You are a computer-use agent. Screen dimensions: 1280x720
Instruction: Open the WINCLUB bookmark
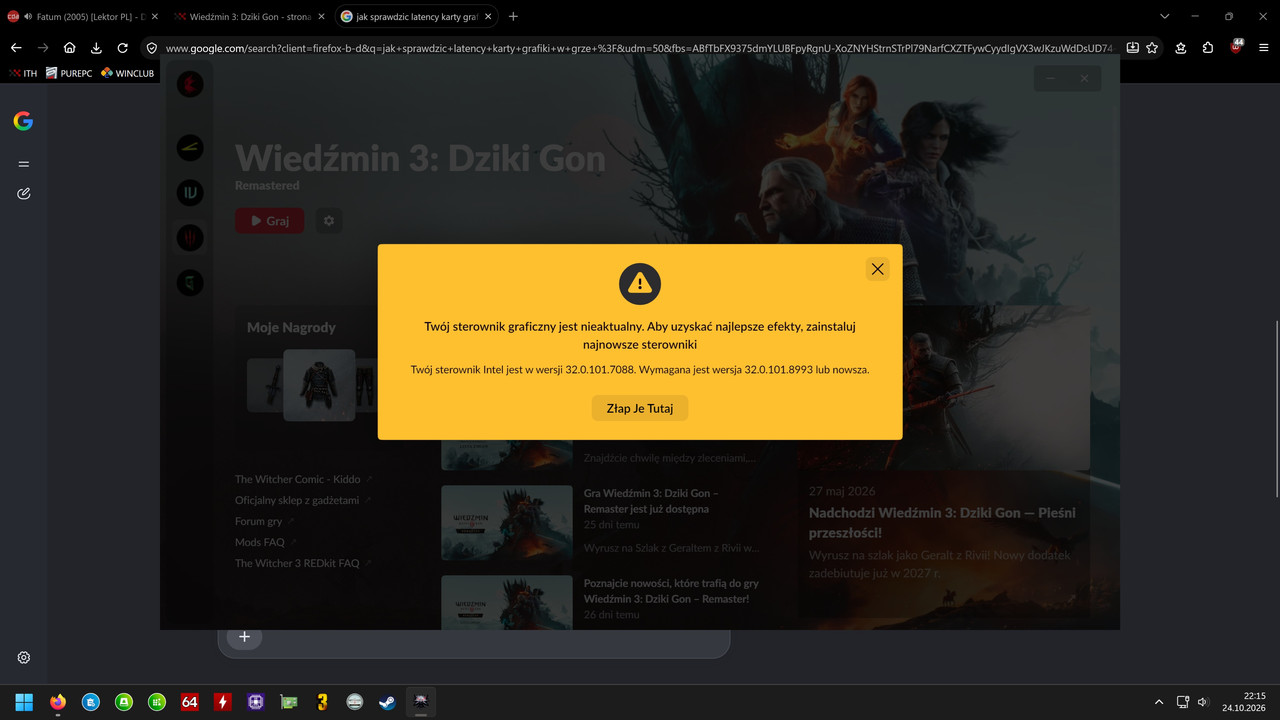127,73
